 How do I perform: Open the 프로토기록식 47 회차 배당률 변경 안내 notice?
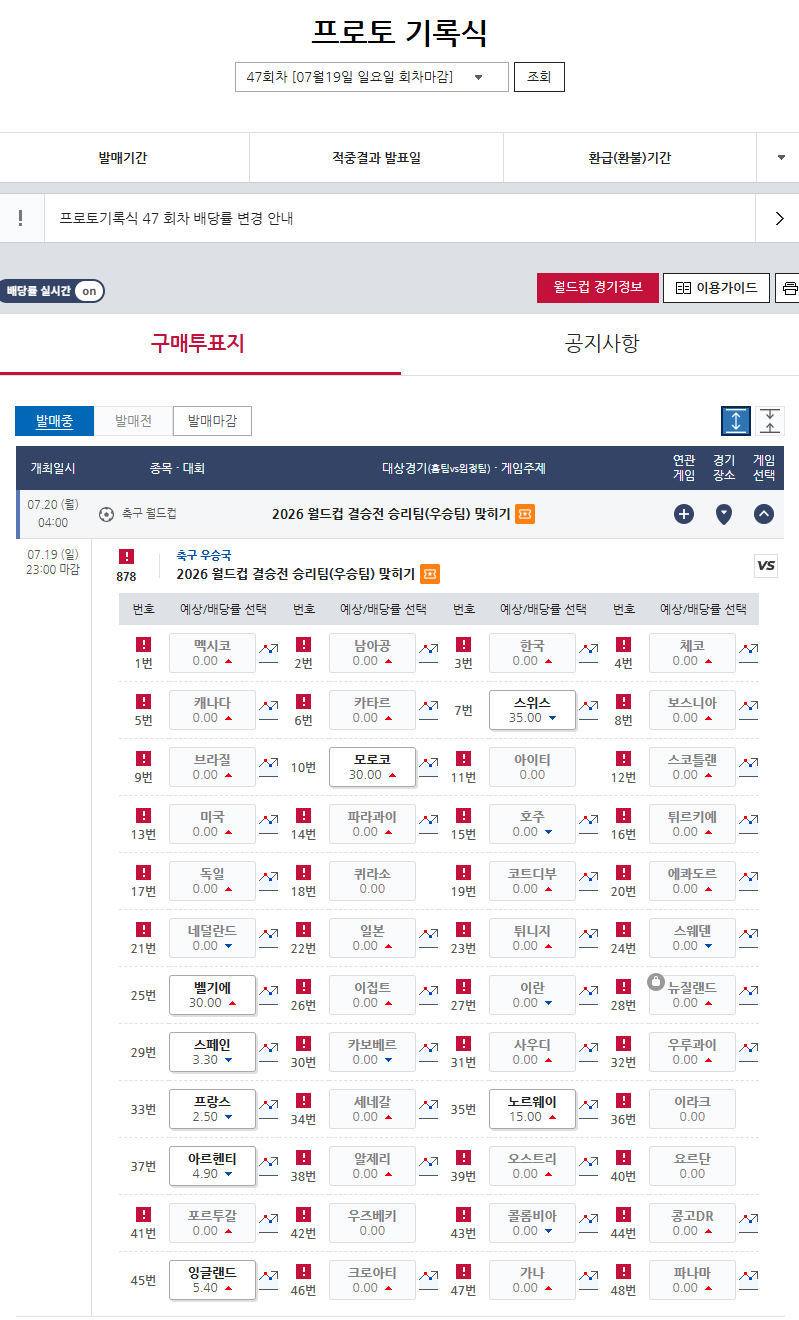point(177,218)
